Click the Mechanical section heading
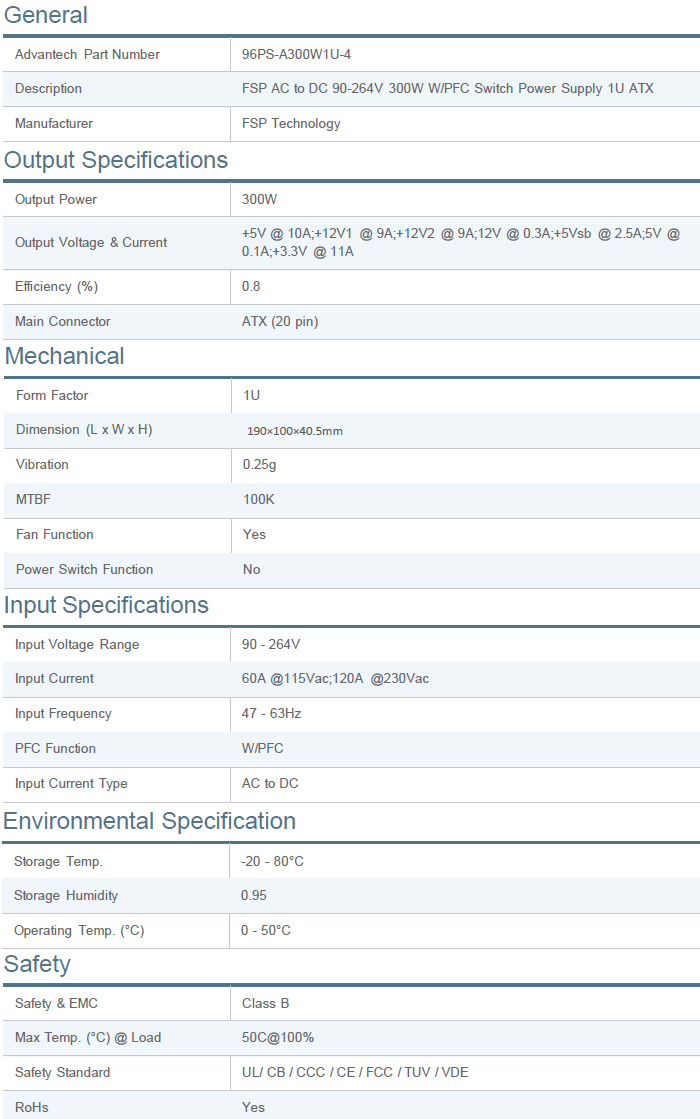Viewport: 700px width, 1119px height. pos(65,356)
